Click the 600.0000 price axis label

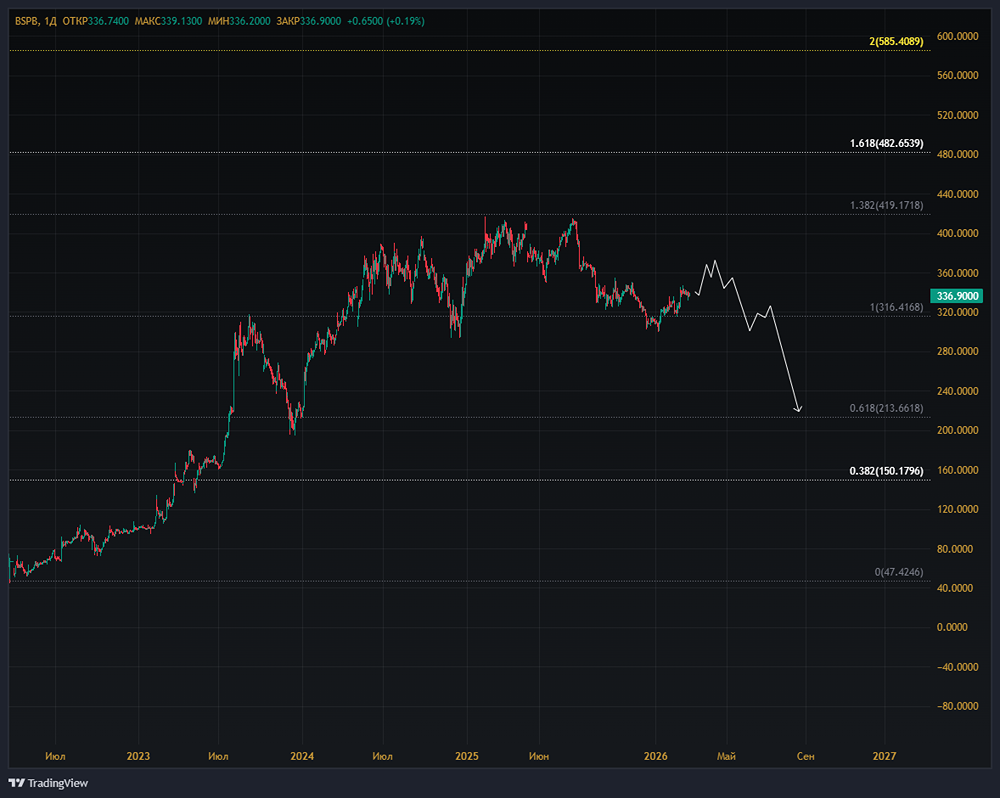click(957, 36)
